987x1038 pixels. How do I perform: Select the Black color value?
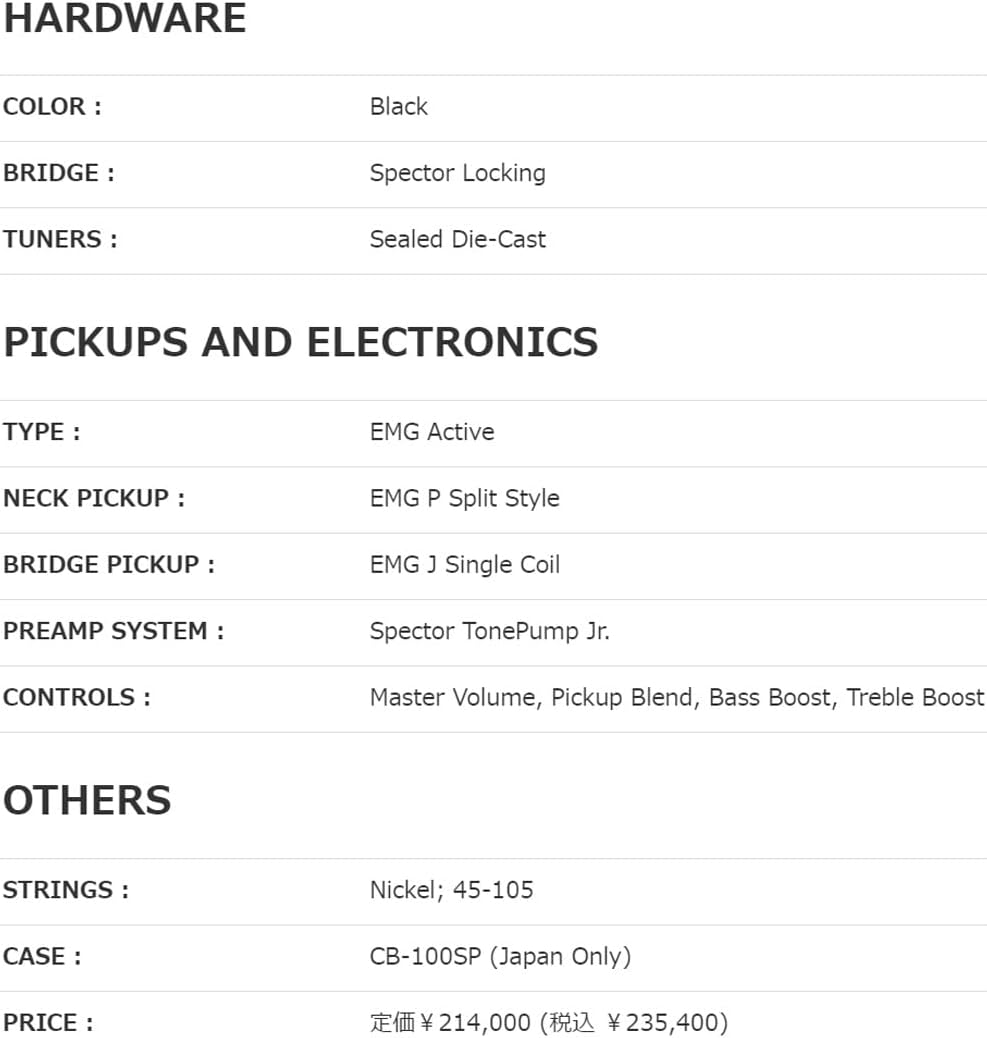[x=398, y=107]
